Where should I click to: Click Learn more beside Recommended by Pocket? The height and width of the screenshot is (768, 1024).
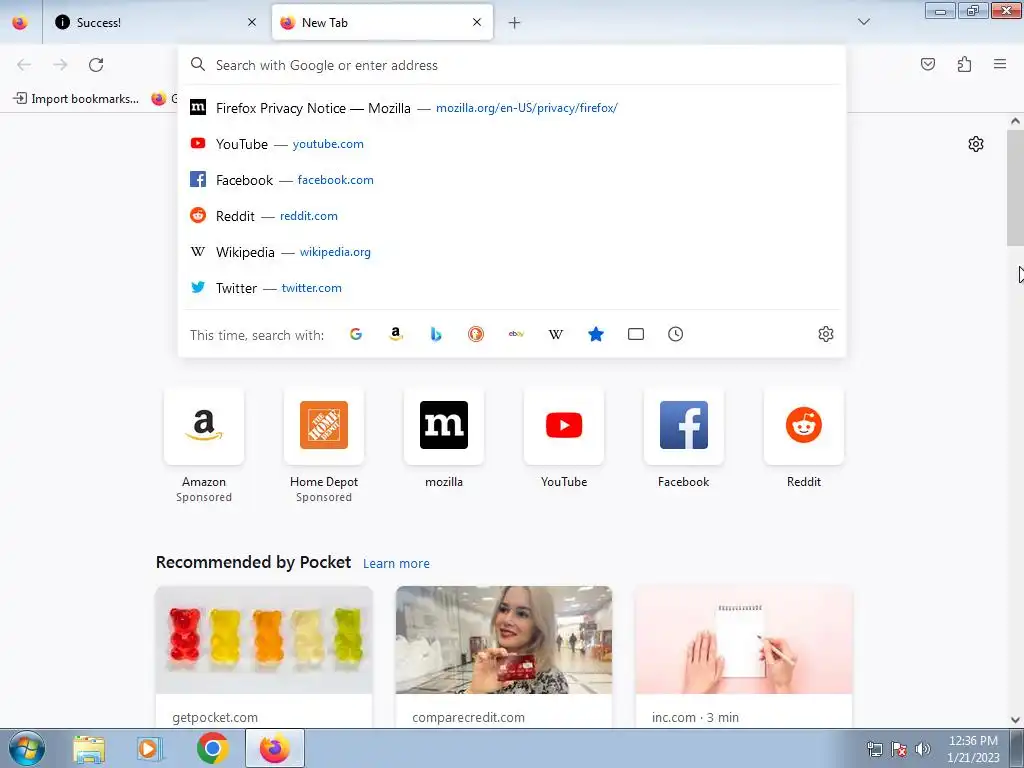(x=396, y=564)
